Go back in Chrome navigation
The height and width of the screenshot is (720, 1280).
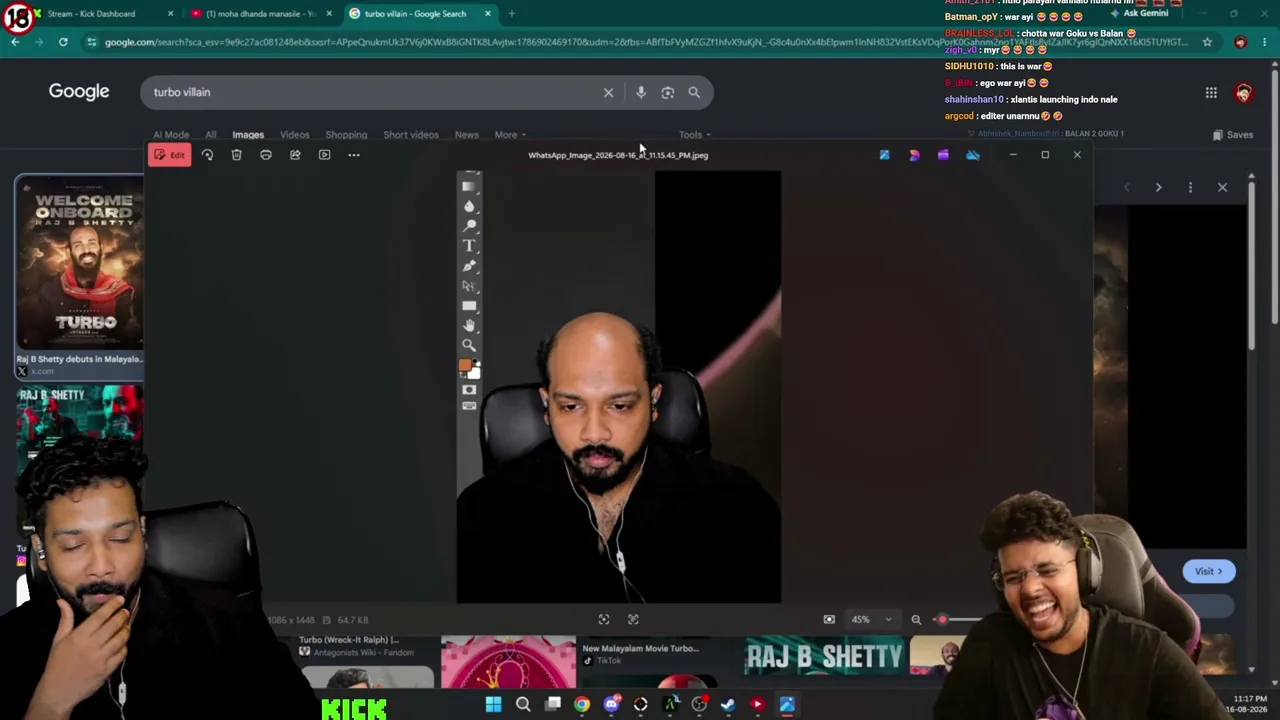coord(15,42)
